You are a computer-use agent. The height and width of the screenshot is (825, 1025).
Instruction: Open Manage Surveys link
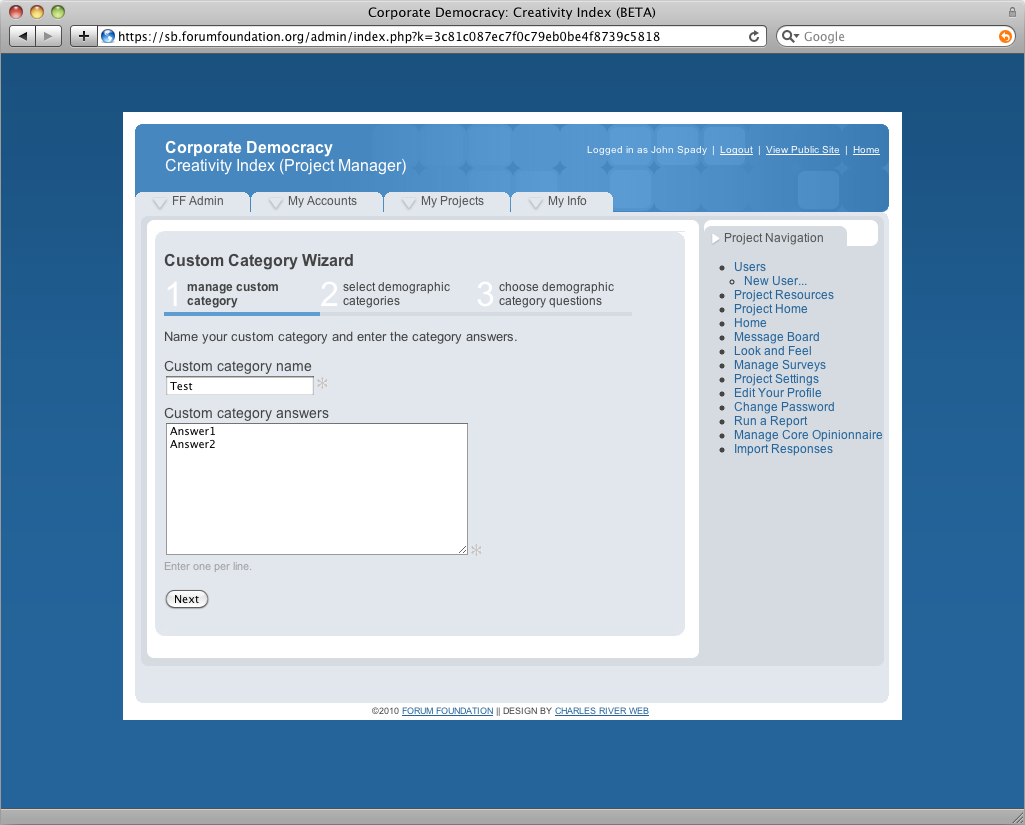[779, 365]
